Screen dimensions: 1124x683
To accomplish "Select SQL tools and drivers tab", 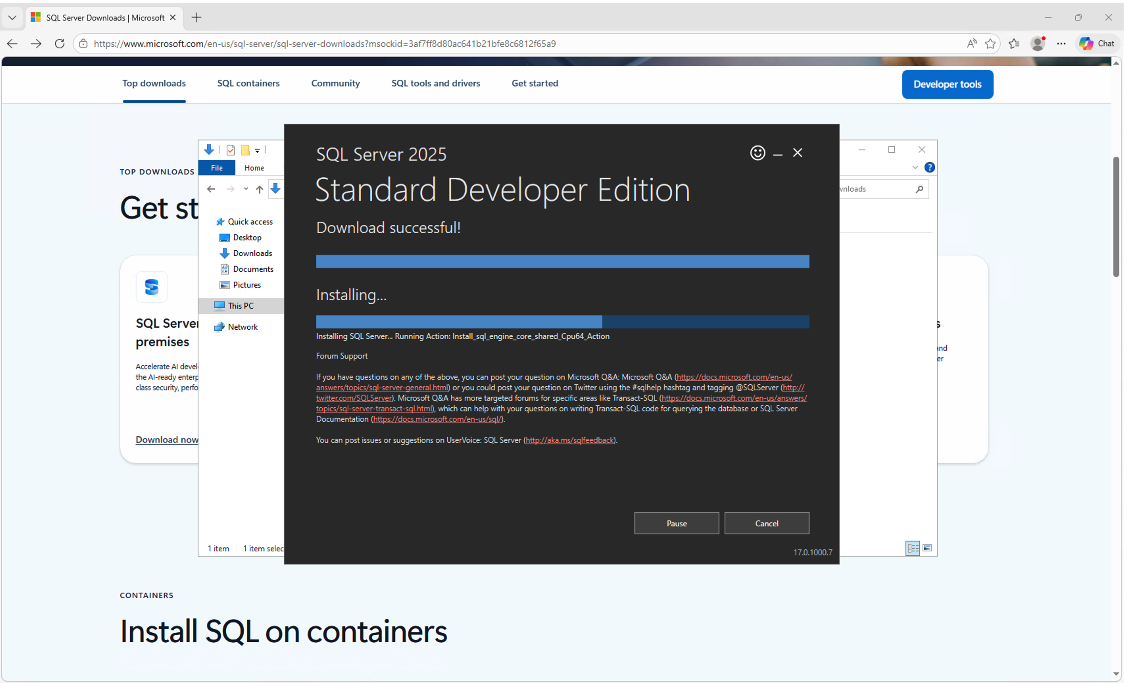I will tap(436, 83).
